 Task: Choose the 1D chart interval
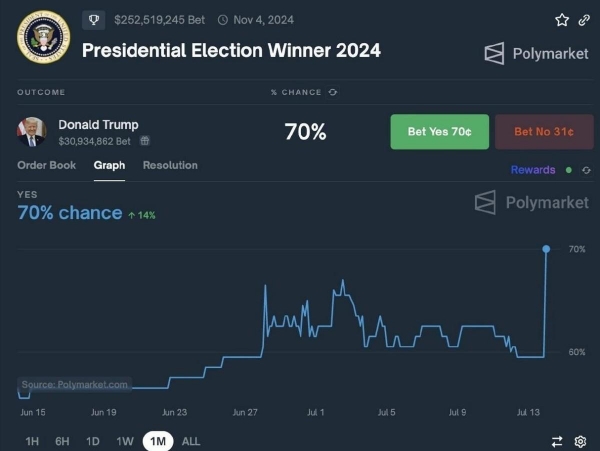(x=93, y=441)
